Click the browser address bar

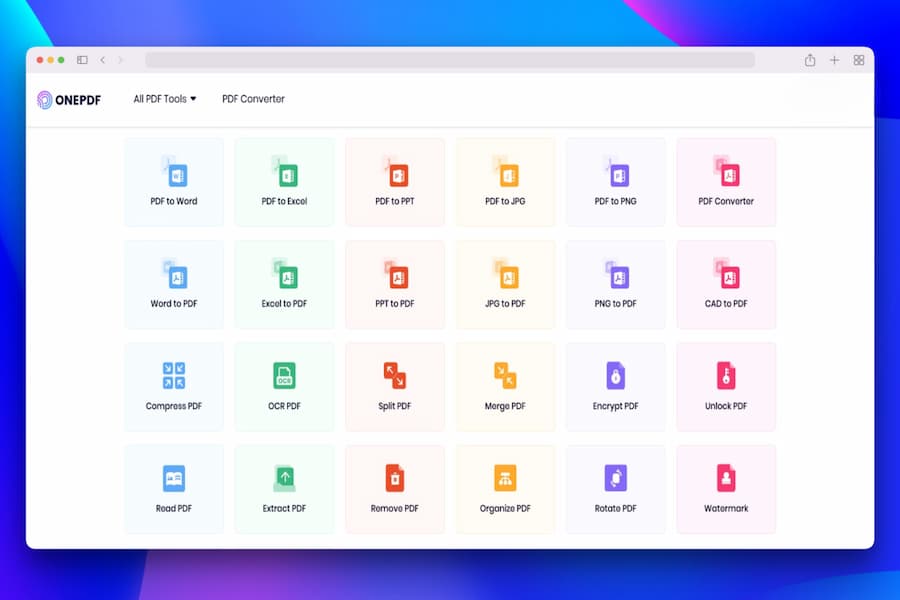(450, 60)
